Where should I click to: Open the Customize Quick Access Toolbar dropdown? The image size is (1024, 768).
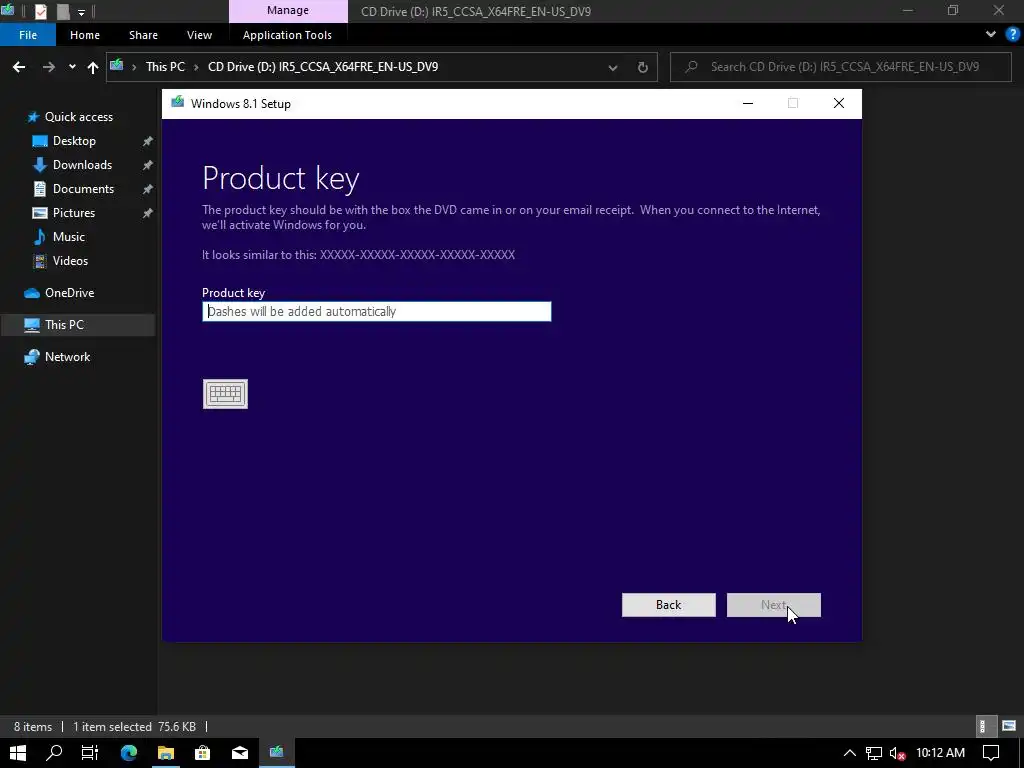pyautogui.click(x=82, y=12)
